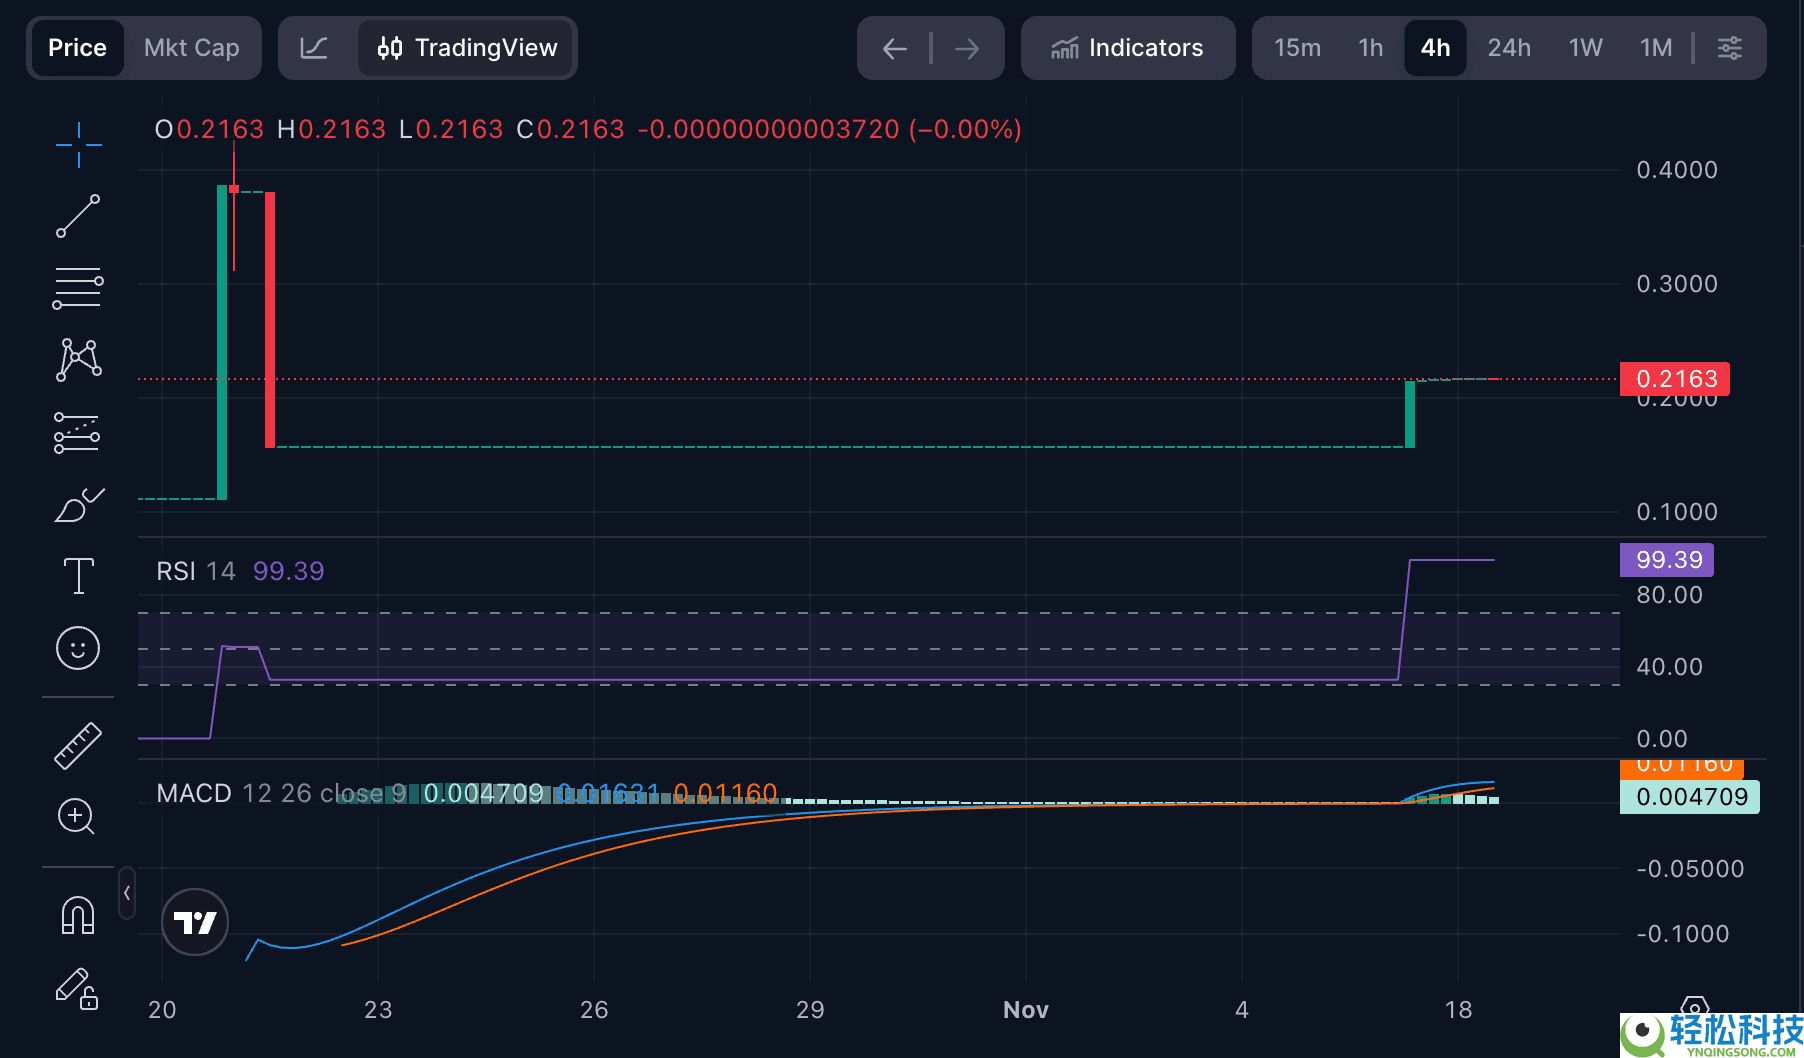Select the Text annotation tool

click(78, 576)
